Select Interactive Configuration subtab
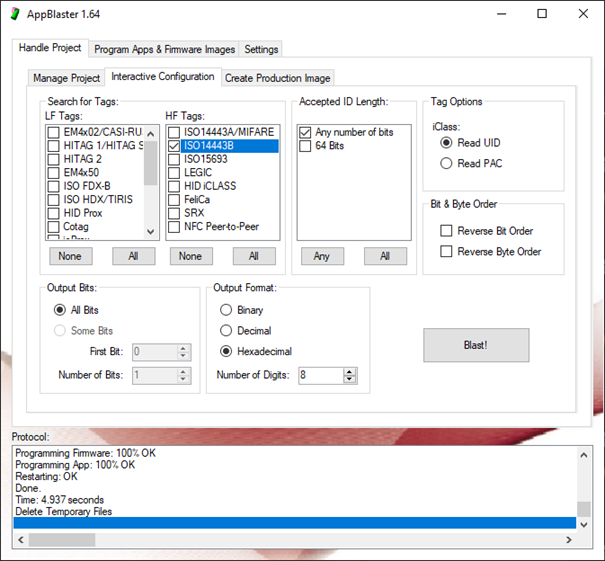The image size is (605, 561). click(x=163, y=76)
